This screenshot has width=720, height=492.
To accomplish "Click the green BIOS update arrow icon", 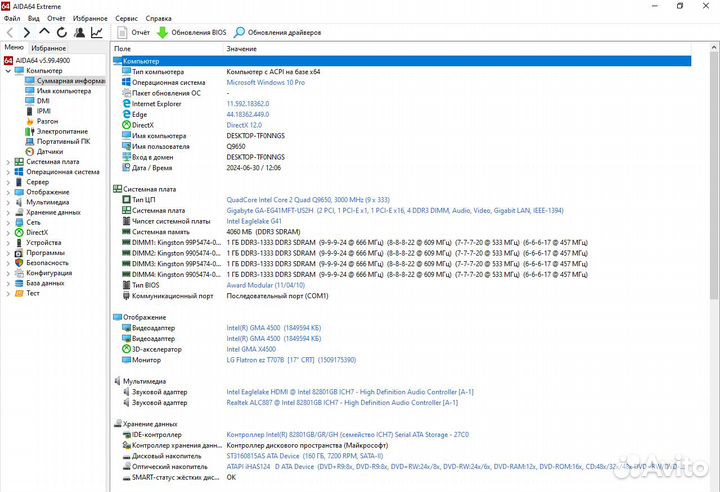I will 162,32.
